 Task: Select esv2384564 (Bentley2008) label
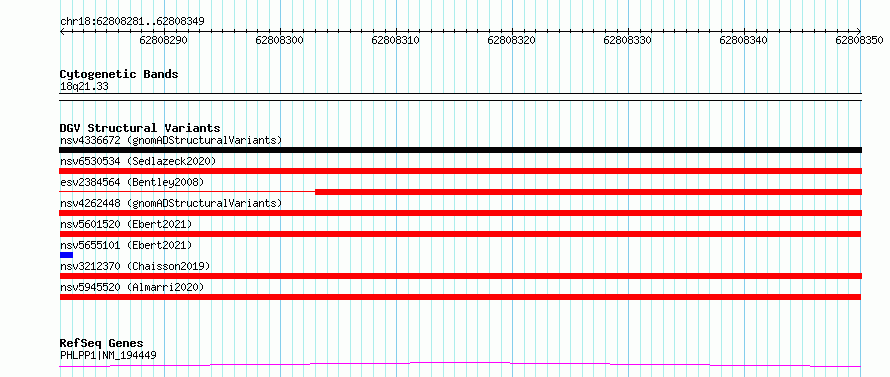(132, 182)
